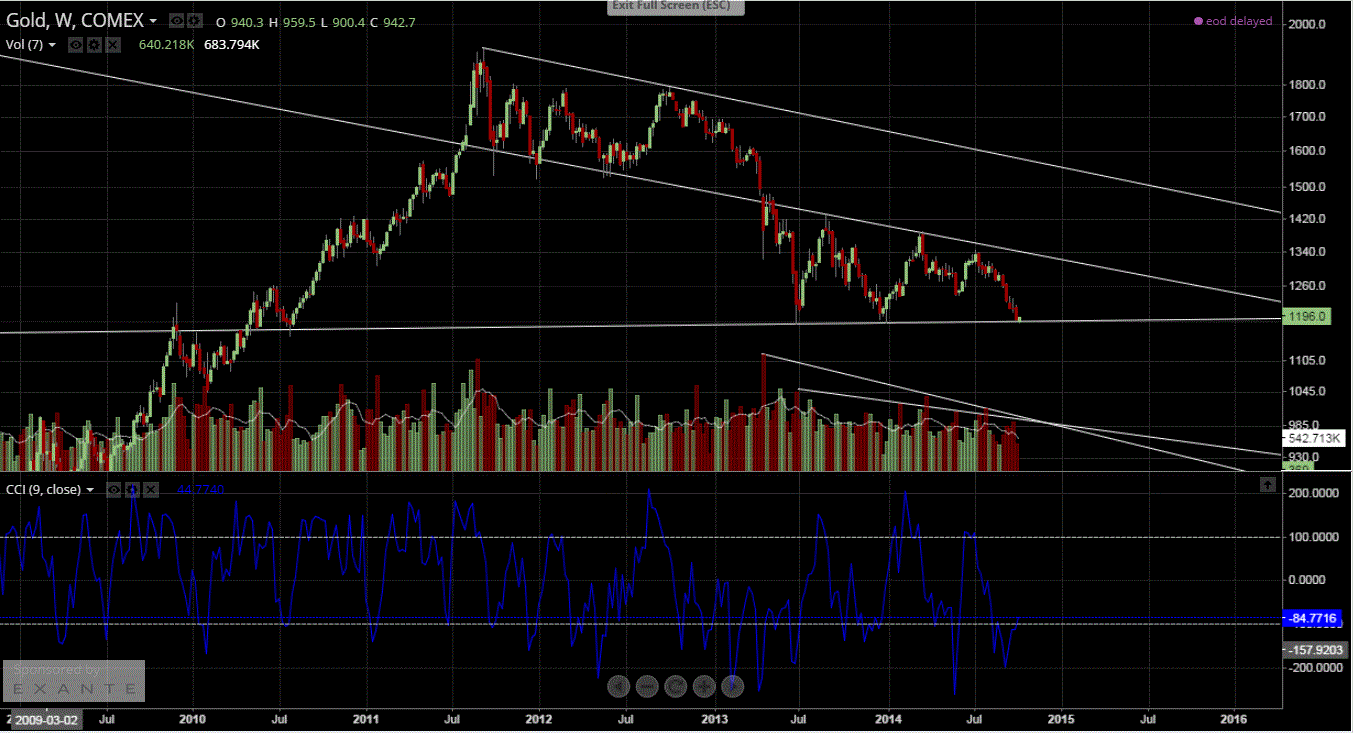Click the 2015 time axis label
The width and height of the screenshot is (1353, 733).
pos(1061,718)
